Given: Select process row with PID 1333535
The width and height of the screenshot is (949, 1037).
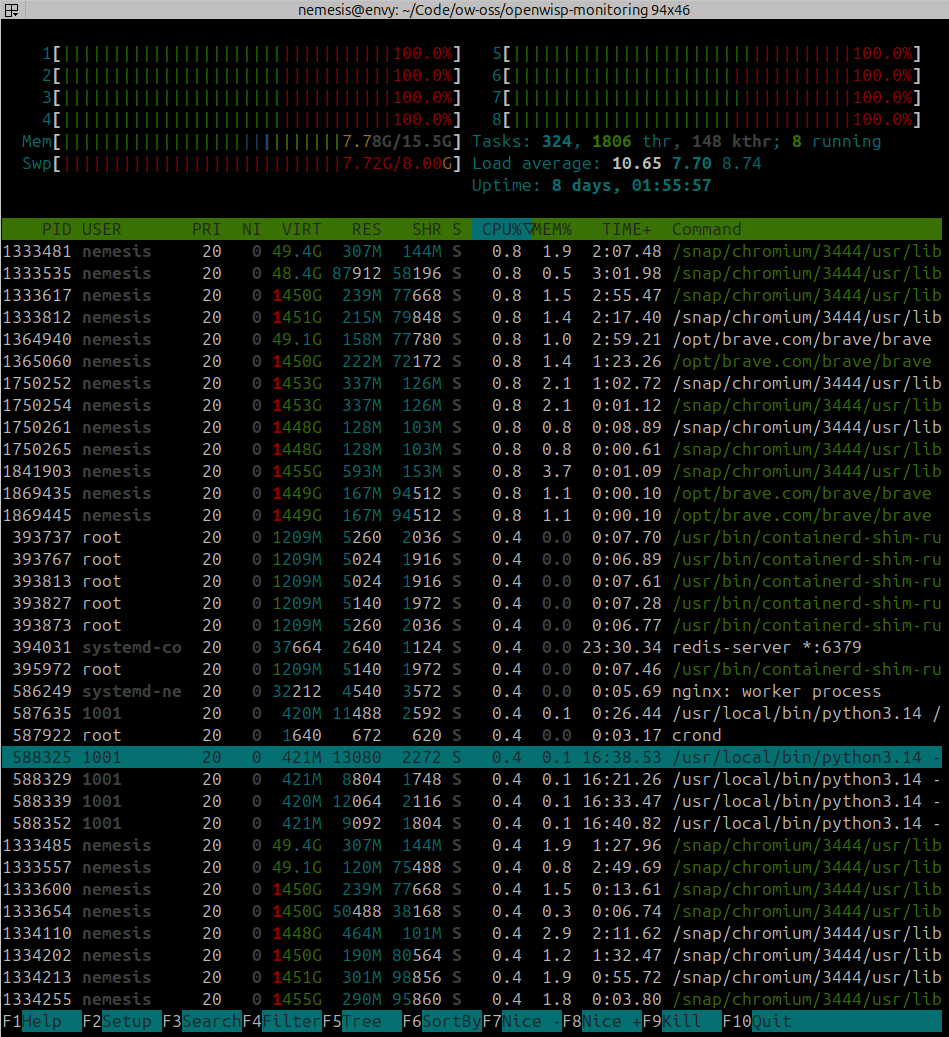Looking at the screenshot, I should tap(472, 273).
